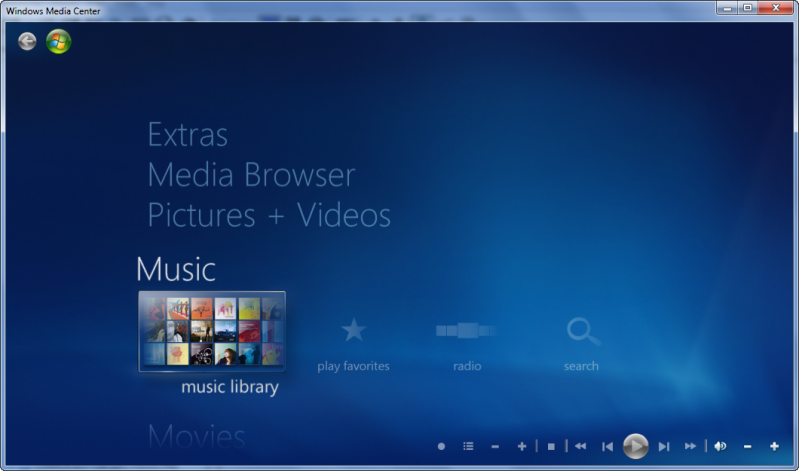Open the music library album tile
The width and height of the screenshot is (799, 471).
tap(212, 331)
